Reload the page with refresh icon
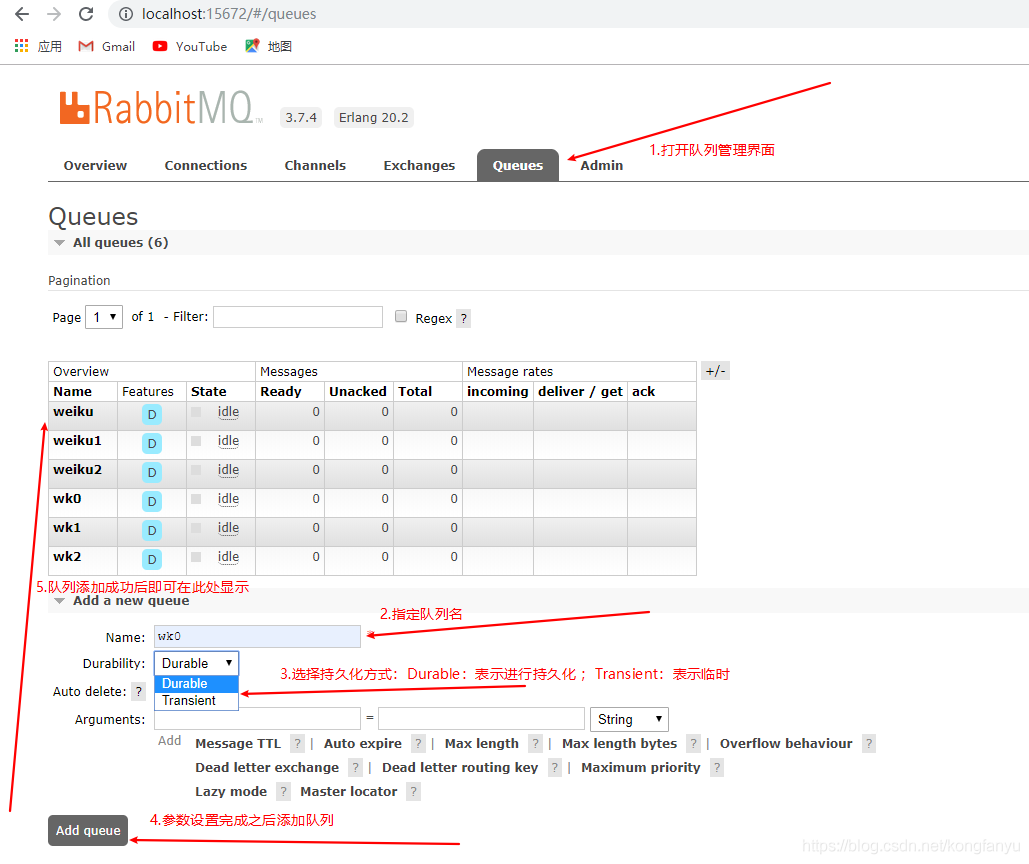Screen dimensions: 1029x864 click(x=86, y=14)
